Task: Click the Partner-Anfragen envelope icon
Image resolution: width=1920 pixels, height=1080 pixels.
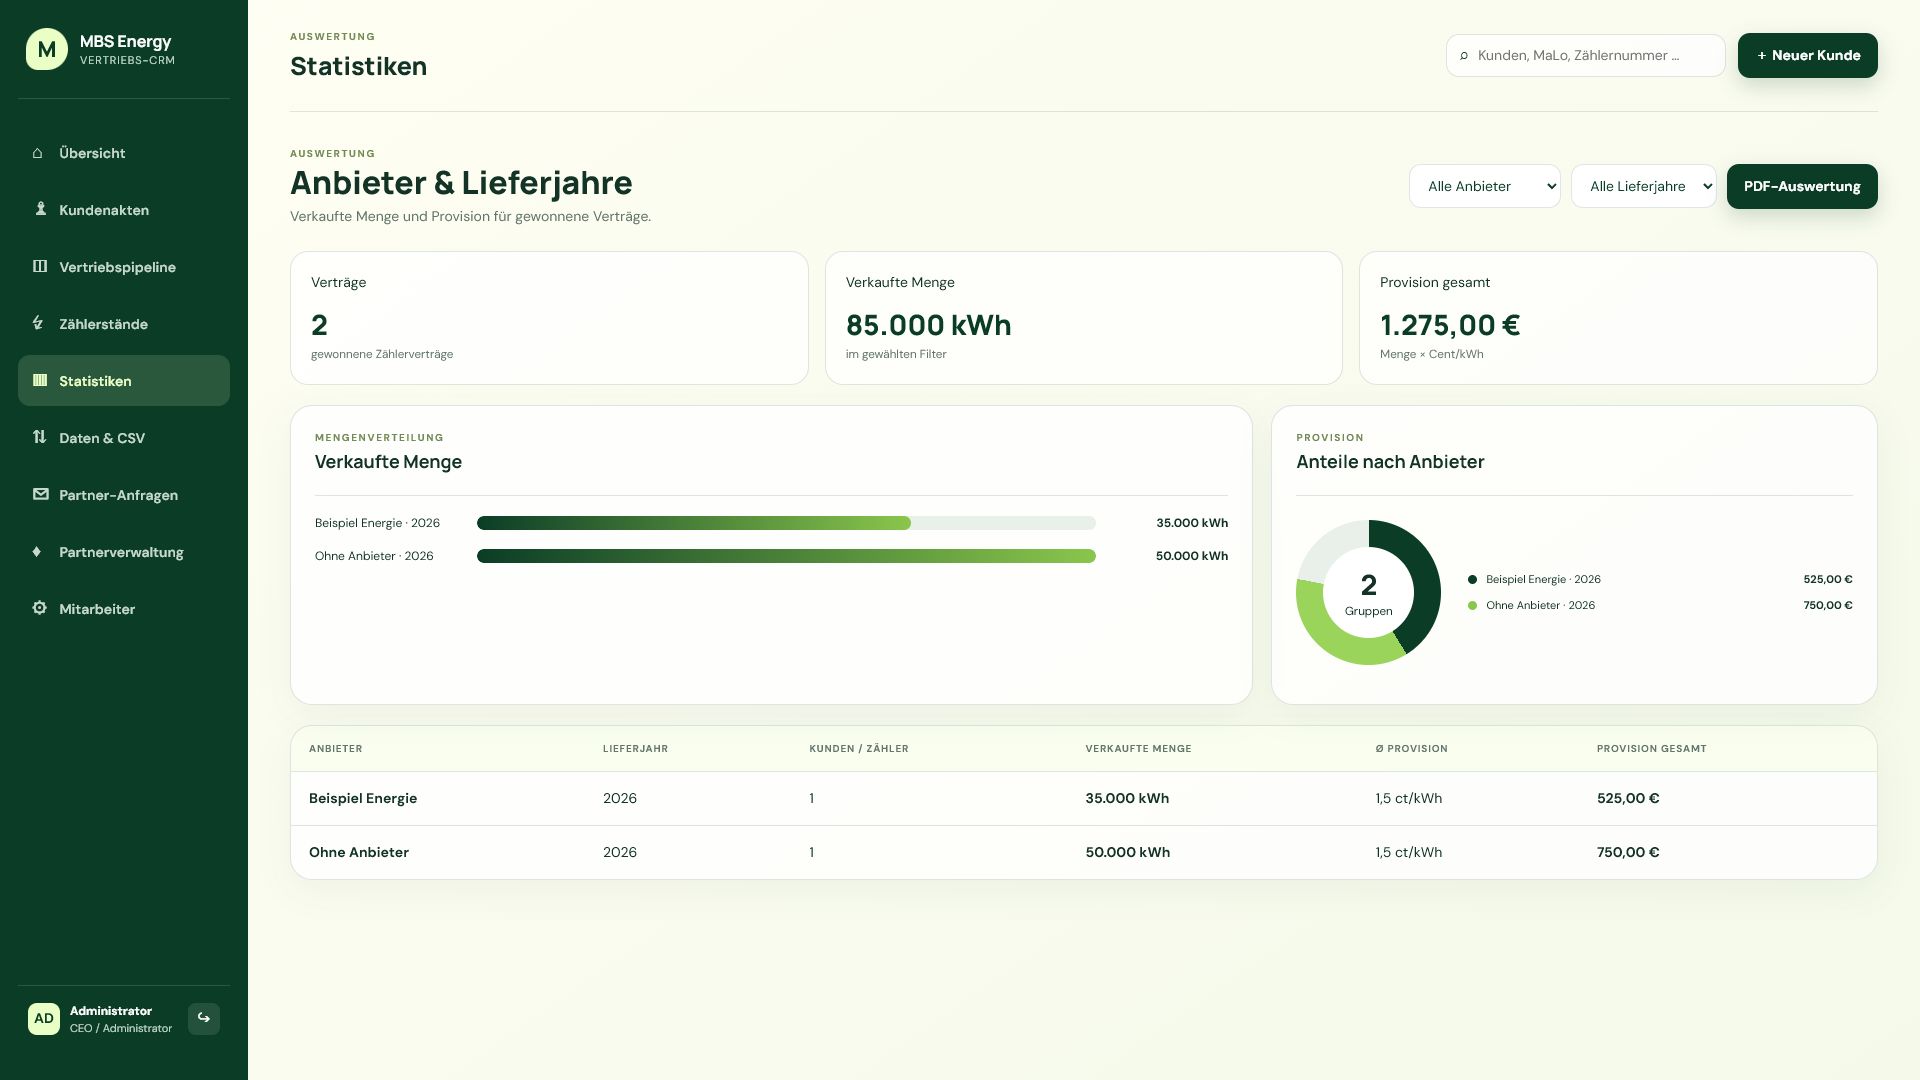Action: pyautogui.click(x=41, y=494)
